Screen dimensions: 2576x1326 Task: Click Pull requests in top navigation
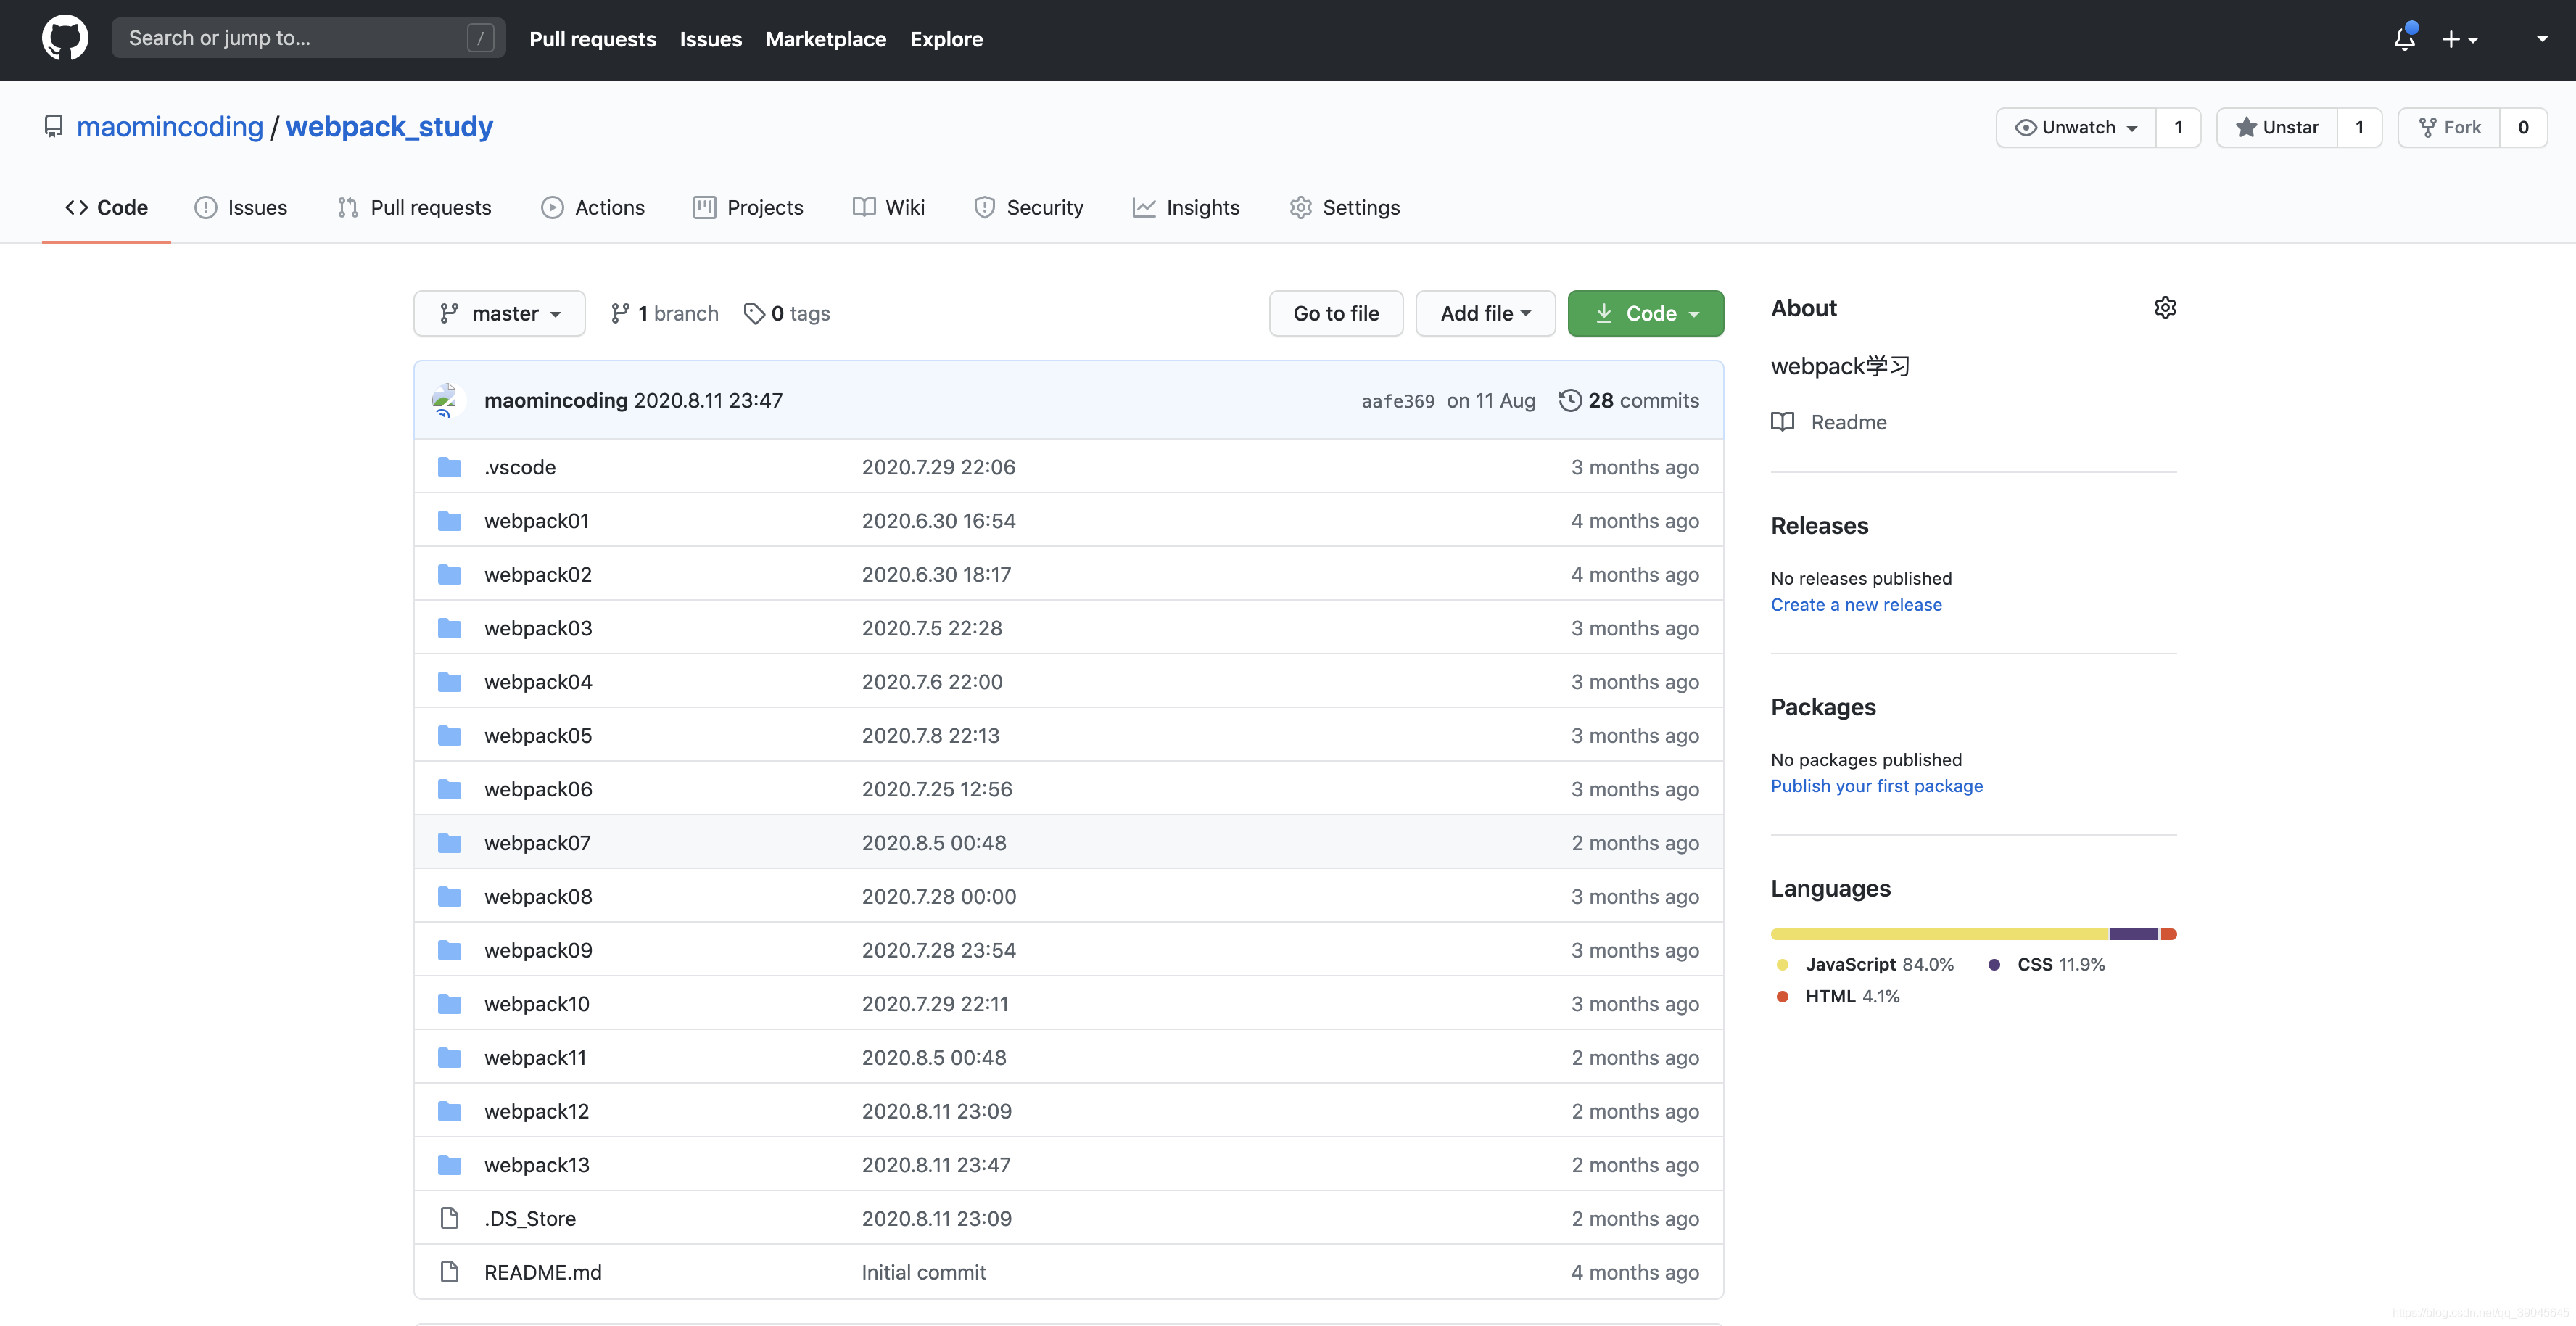click(x=593, y=39)
